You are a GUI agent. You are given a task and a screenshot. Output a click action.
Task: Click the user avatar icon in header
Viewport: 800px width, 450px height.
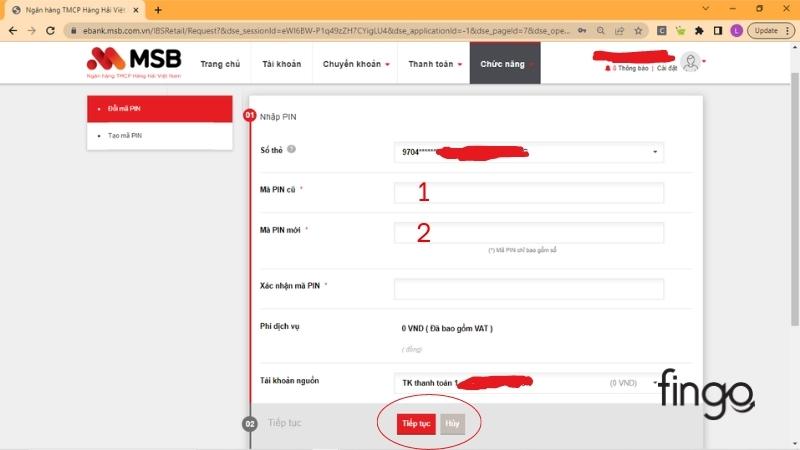[x=691, y=62]
